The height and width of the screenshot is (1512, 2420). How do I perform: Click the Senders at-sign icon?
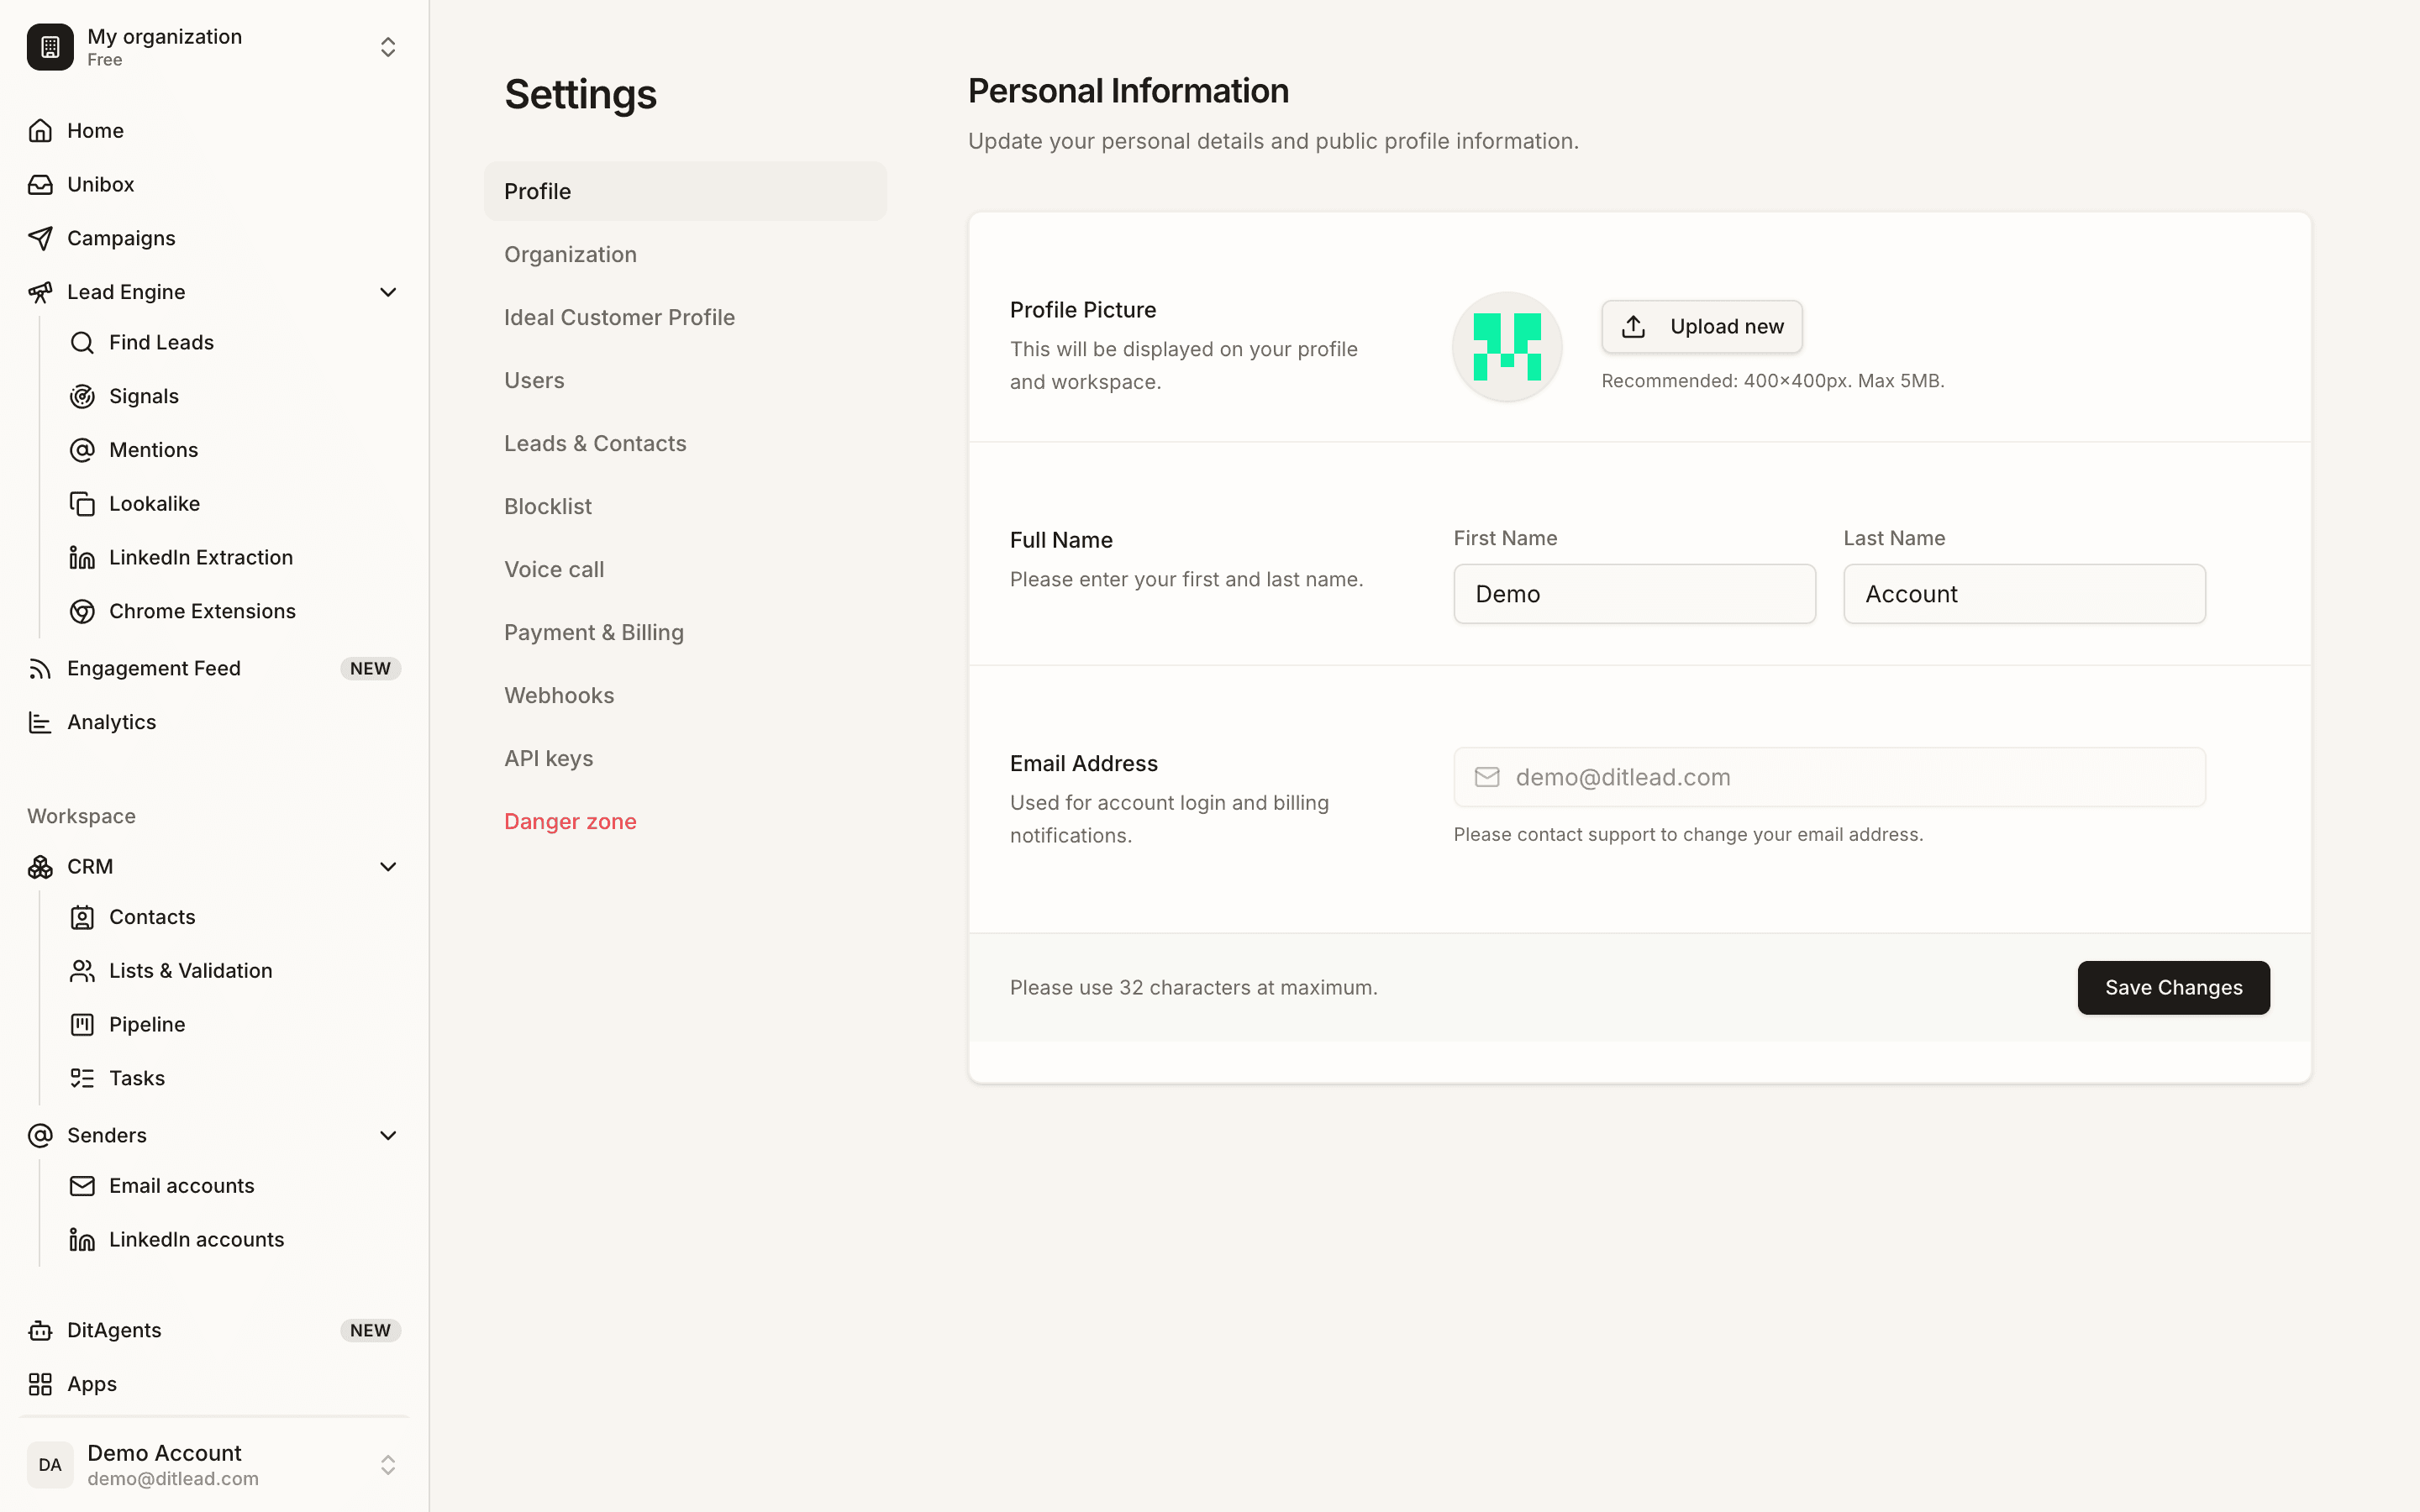tap(40, 1136)
